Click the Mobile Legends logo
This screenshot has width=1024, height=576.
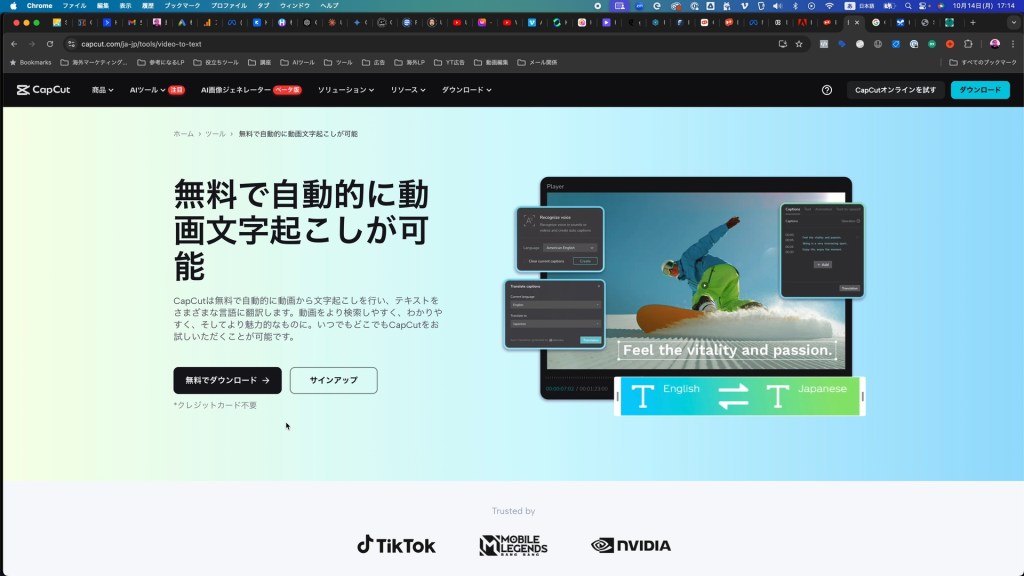515,545
